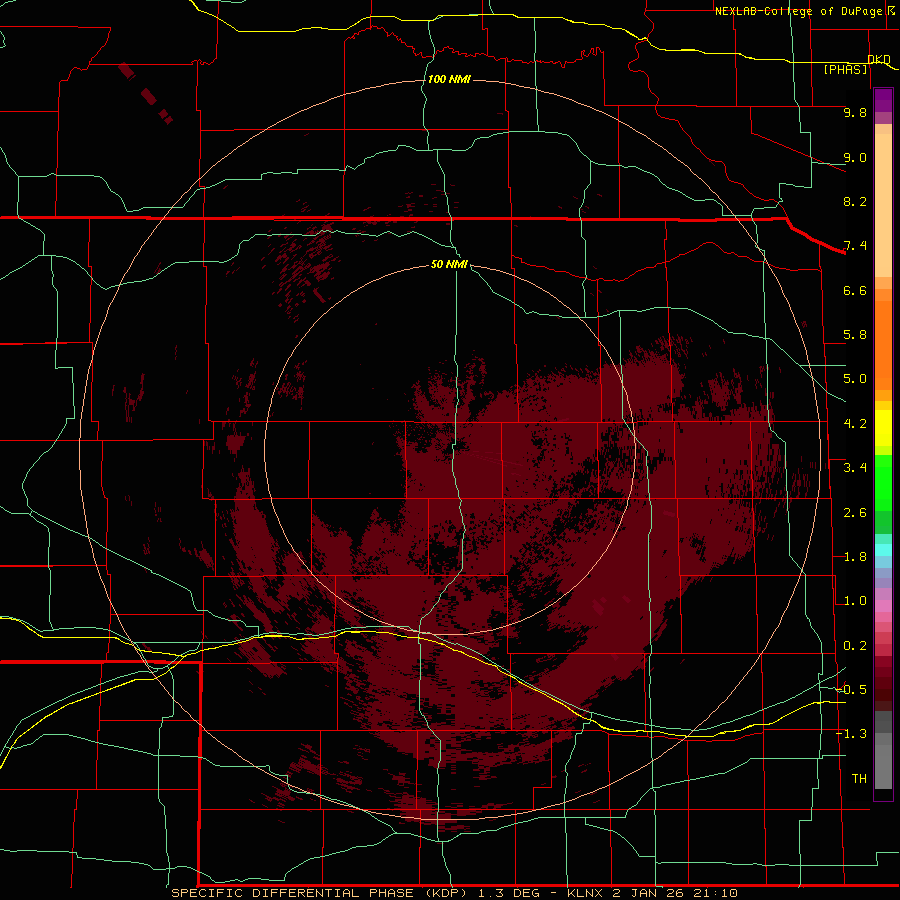Click the 5.8 value on the color scale

point(855,335)
